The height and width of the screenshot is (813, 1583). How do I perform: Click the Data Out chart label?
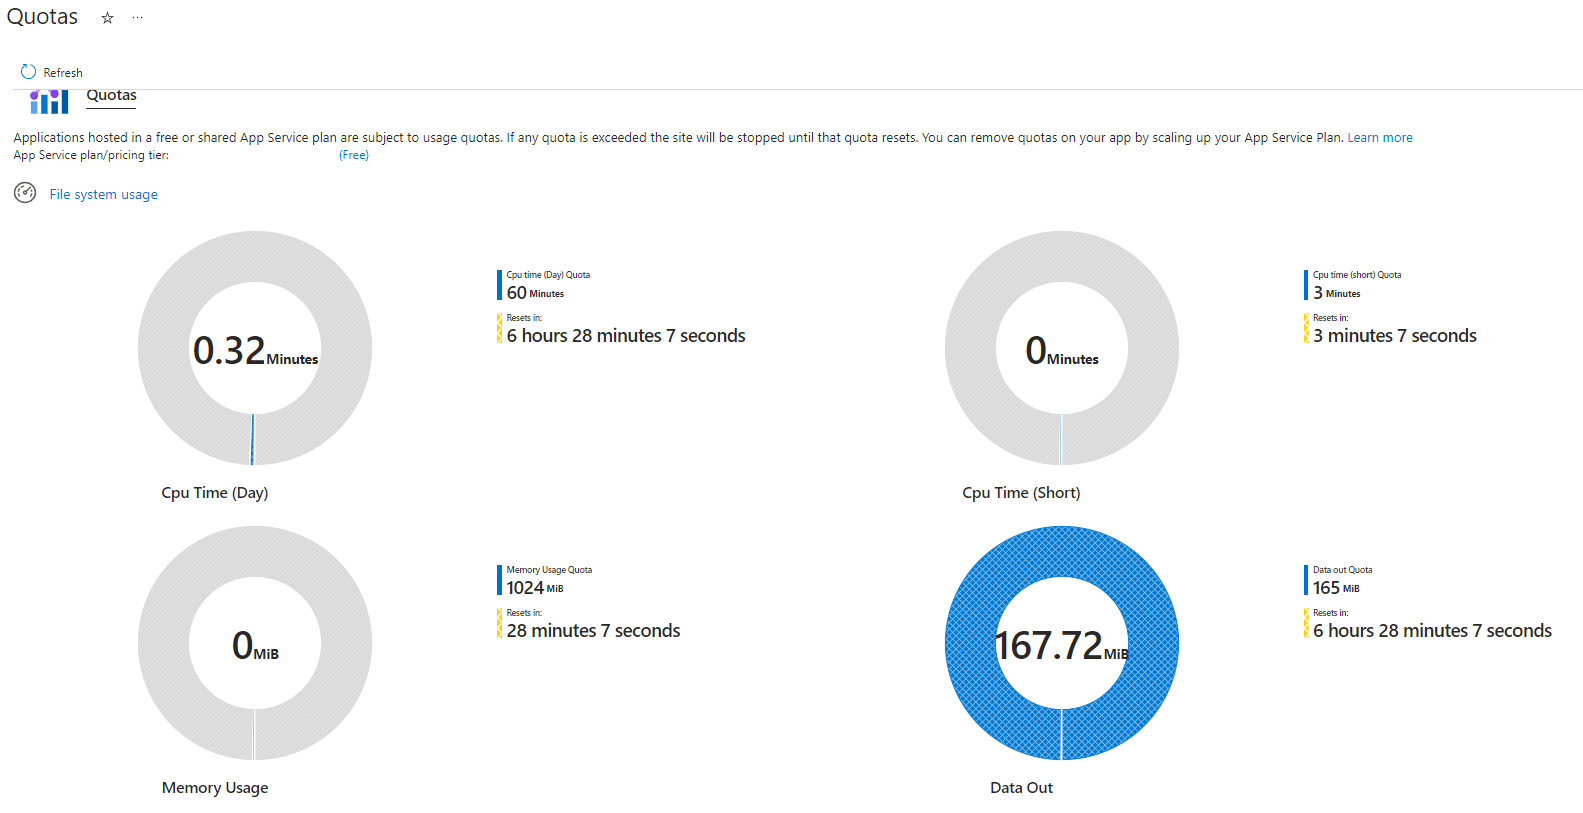click(x=1021, y=788)
